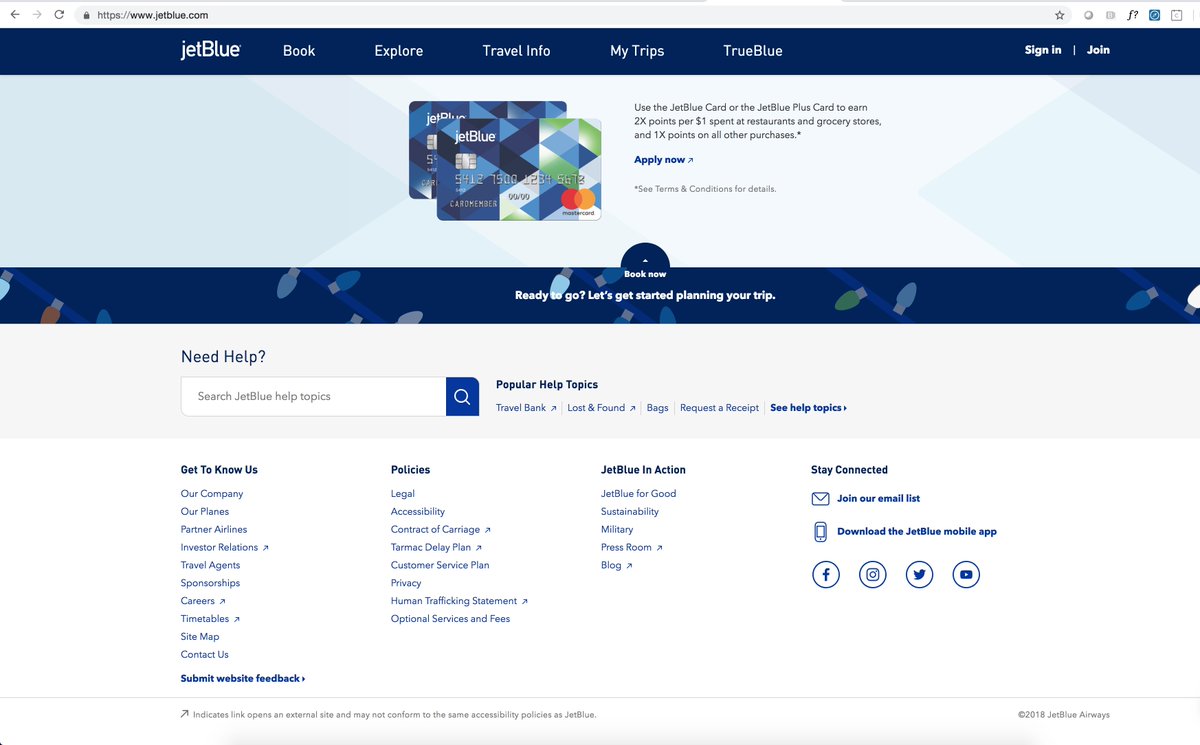Click Download the JetBlue mobile app
Viewport: 1200px width, 745px height.
(x=917, y=532)
